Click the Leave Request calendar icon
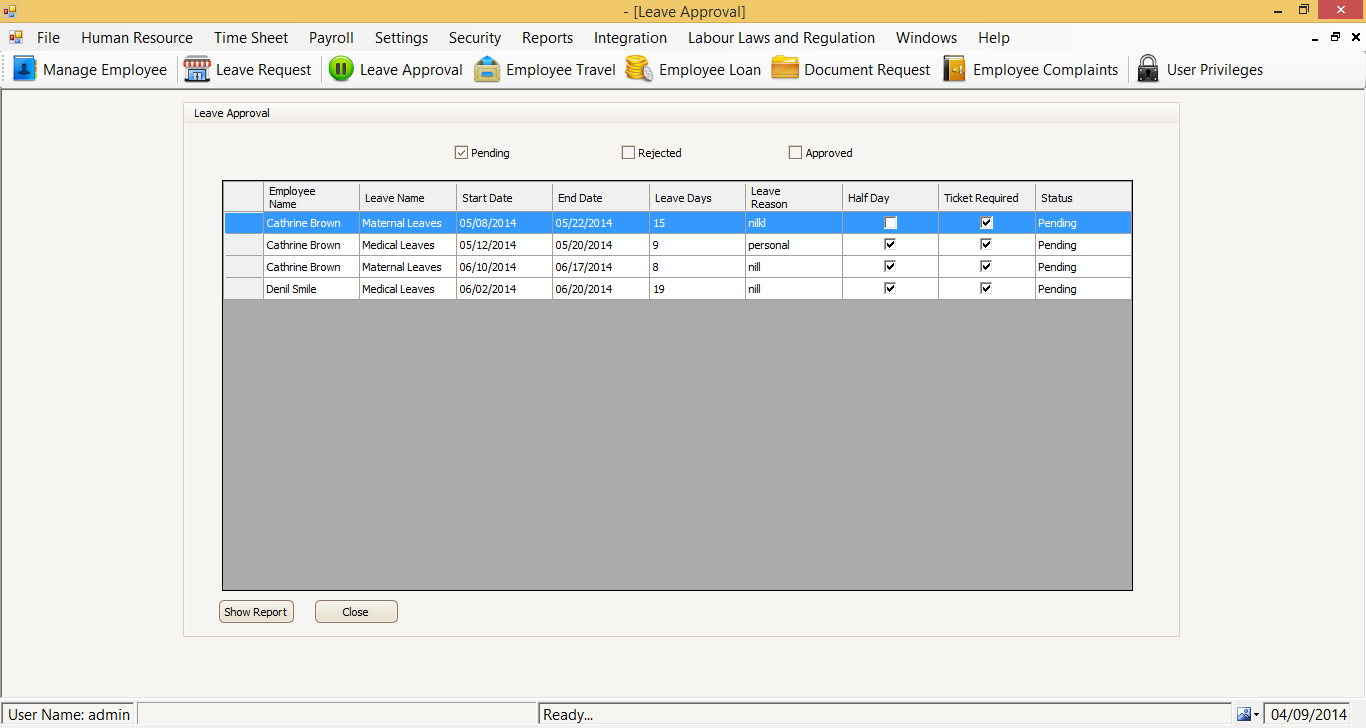This screenshot has width=1366, height=728. pyautogui.click(x=197, y=69)
